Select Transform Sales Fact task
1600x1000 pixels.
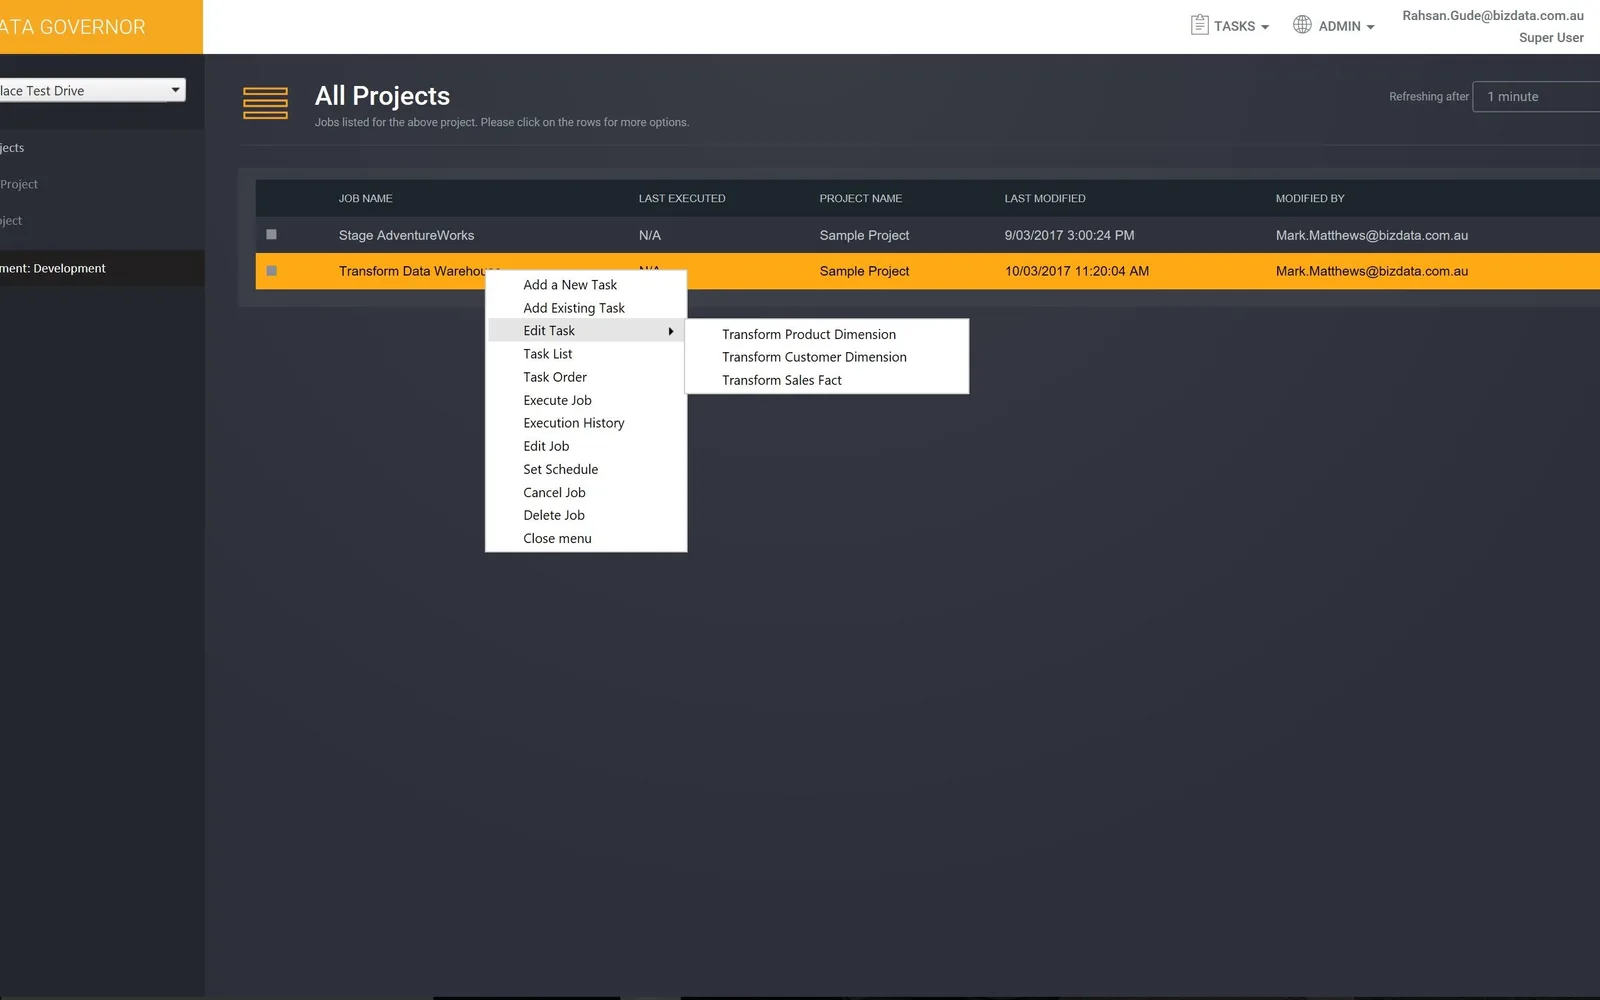tap(827, 380)
